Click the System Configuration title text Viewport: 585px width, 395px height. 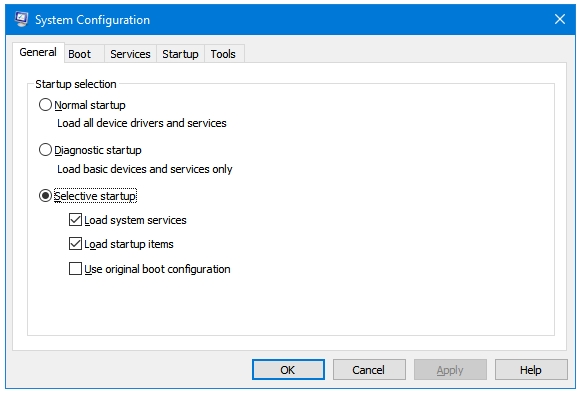coord(93,20)
